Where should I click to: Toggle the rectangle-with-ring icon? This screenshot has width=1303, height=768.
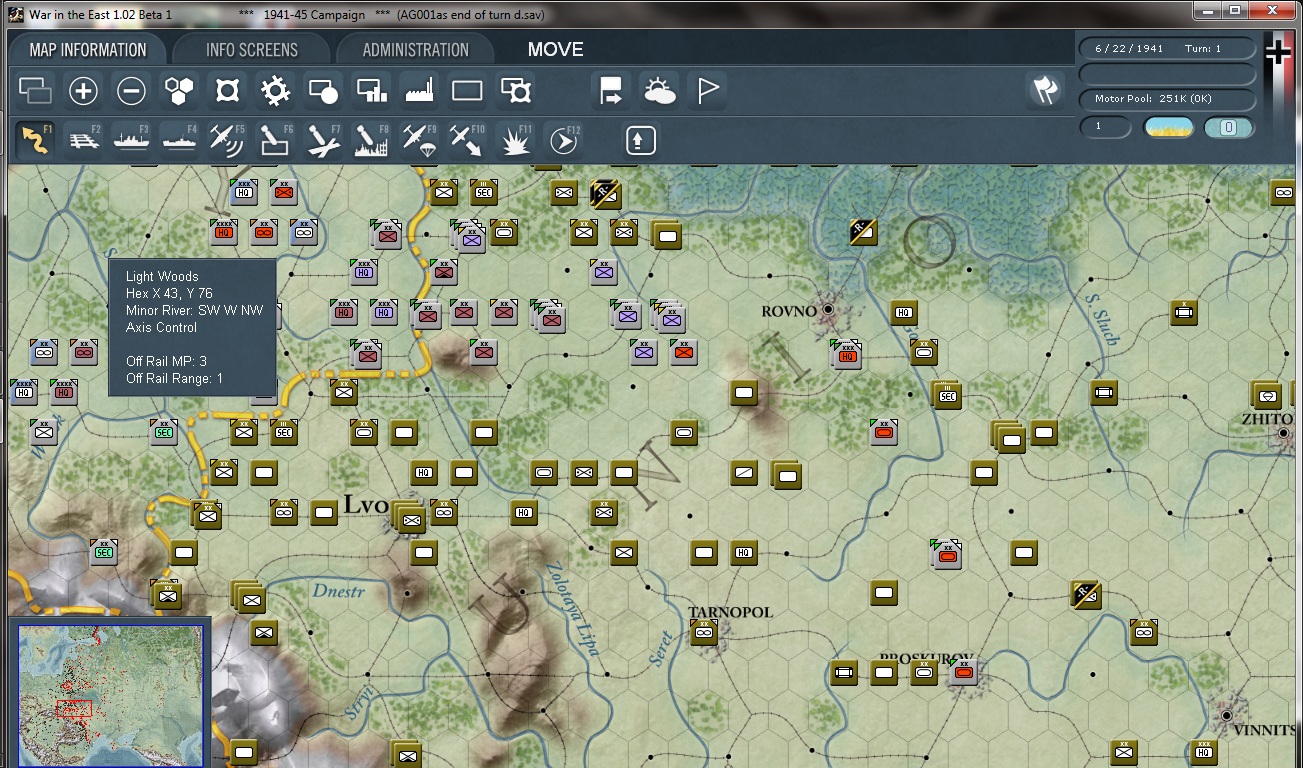tap(515, 92)
